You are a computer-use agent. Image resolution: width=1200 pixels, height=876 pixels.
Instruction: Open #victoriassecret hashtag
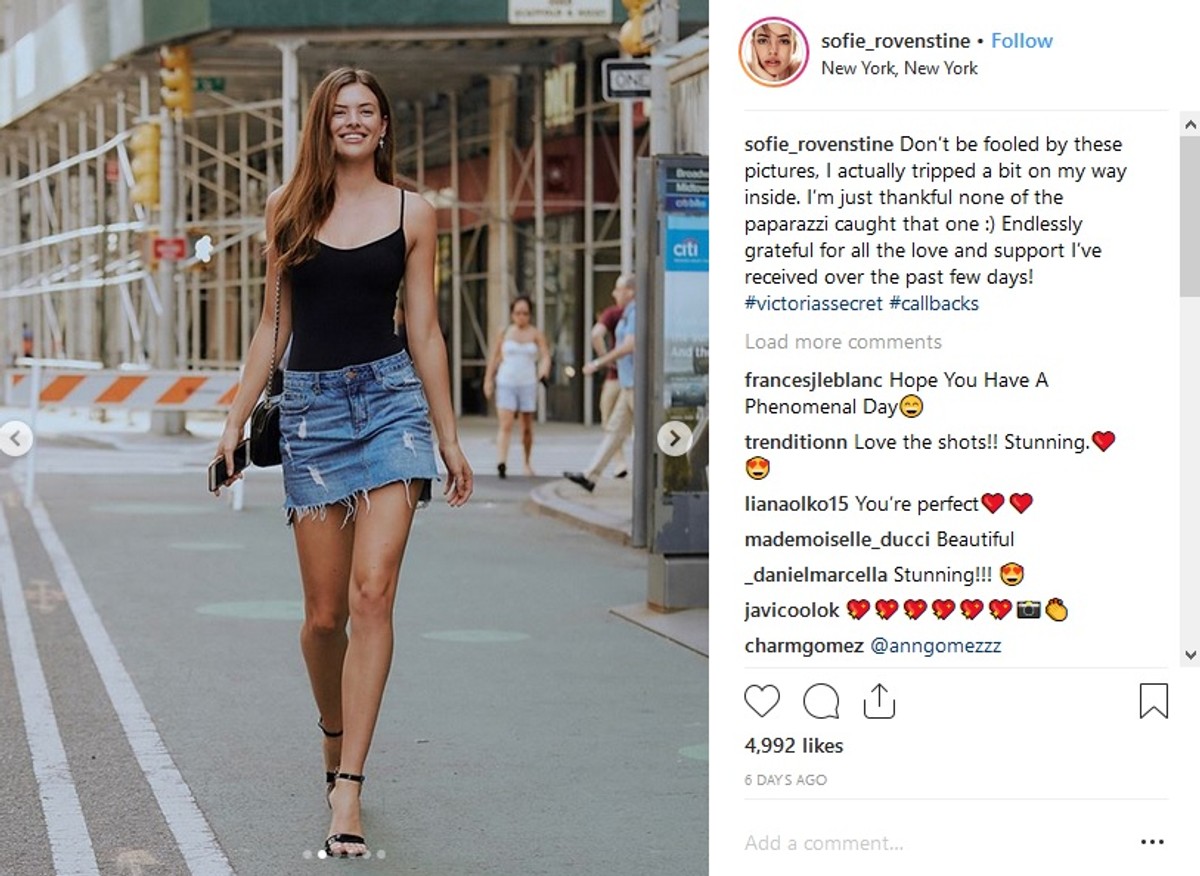[x=812, y=303]
